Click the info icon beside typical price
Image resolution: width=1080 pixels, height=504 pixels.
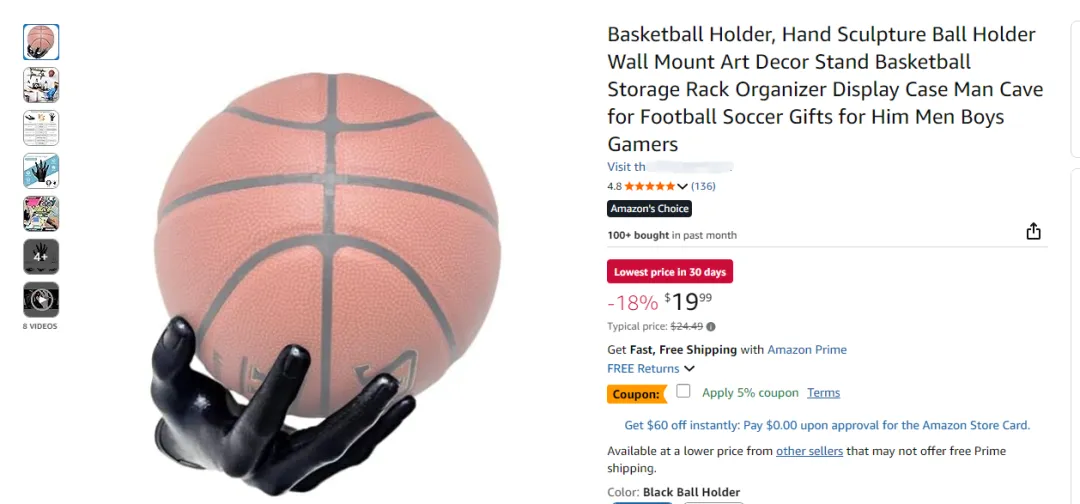pos(711,327)
